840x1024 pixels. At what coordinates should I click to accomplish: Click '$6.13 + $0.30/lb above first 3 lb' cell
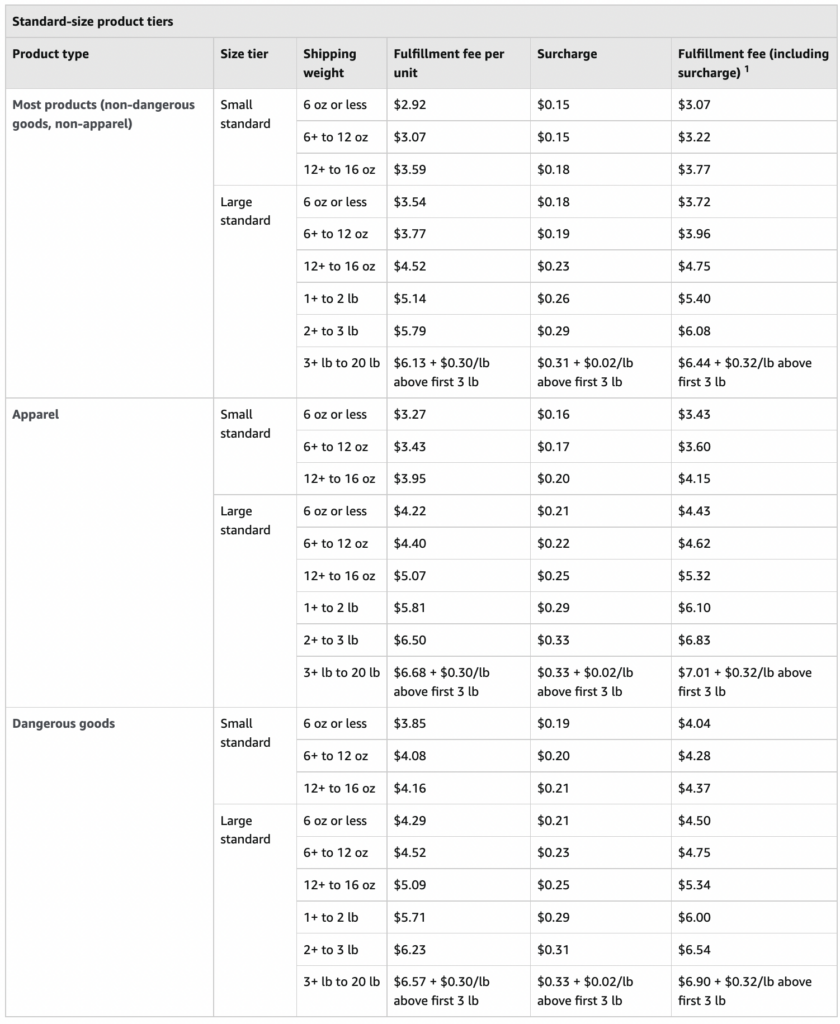[x=442, y=372]
